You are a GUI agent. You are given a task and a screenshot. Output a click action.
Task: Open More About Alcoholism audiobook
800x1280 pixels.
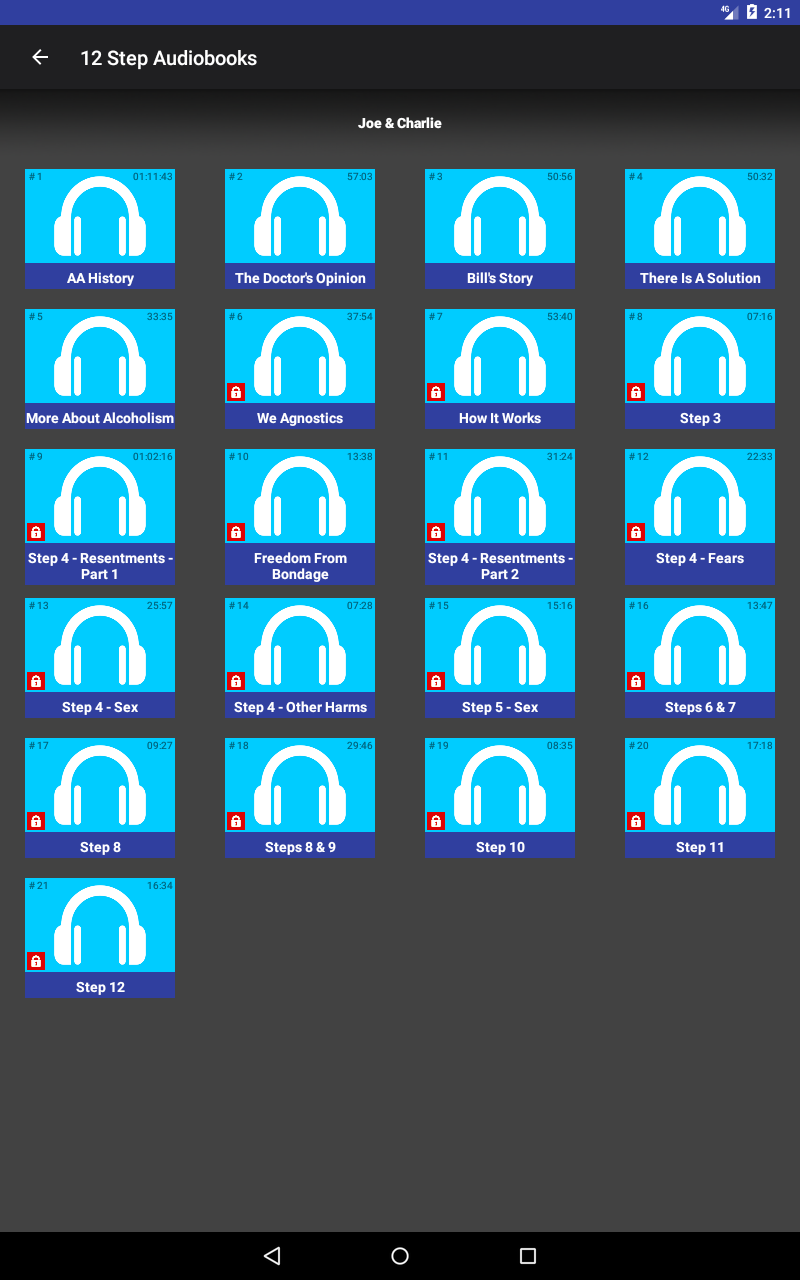100,369
